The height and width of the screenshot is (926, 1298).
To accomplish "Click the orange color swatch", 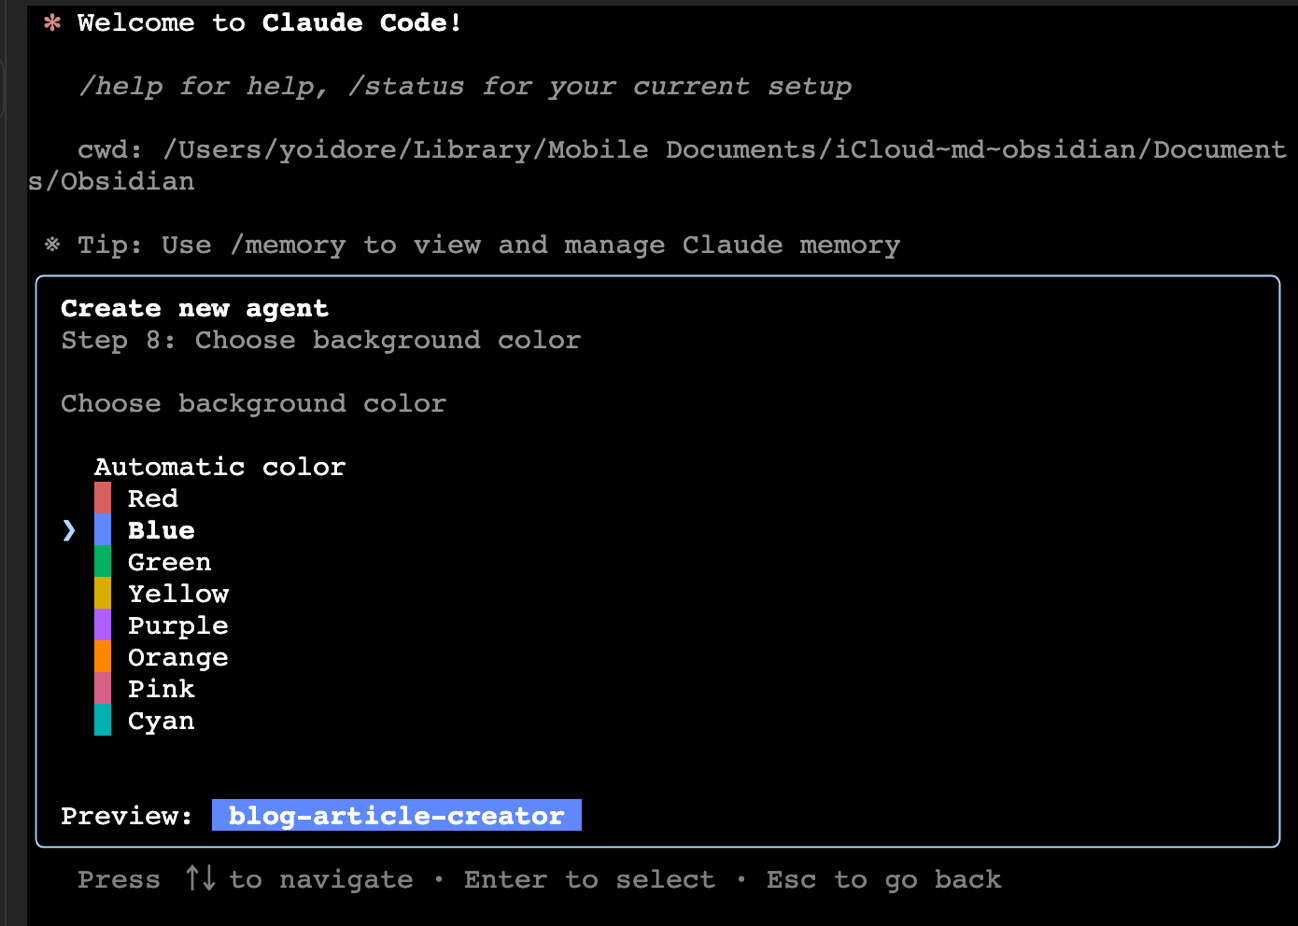I will click(103, 657).
